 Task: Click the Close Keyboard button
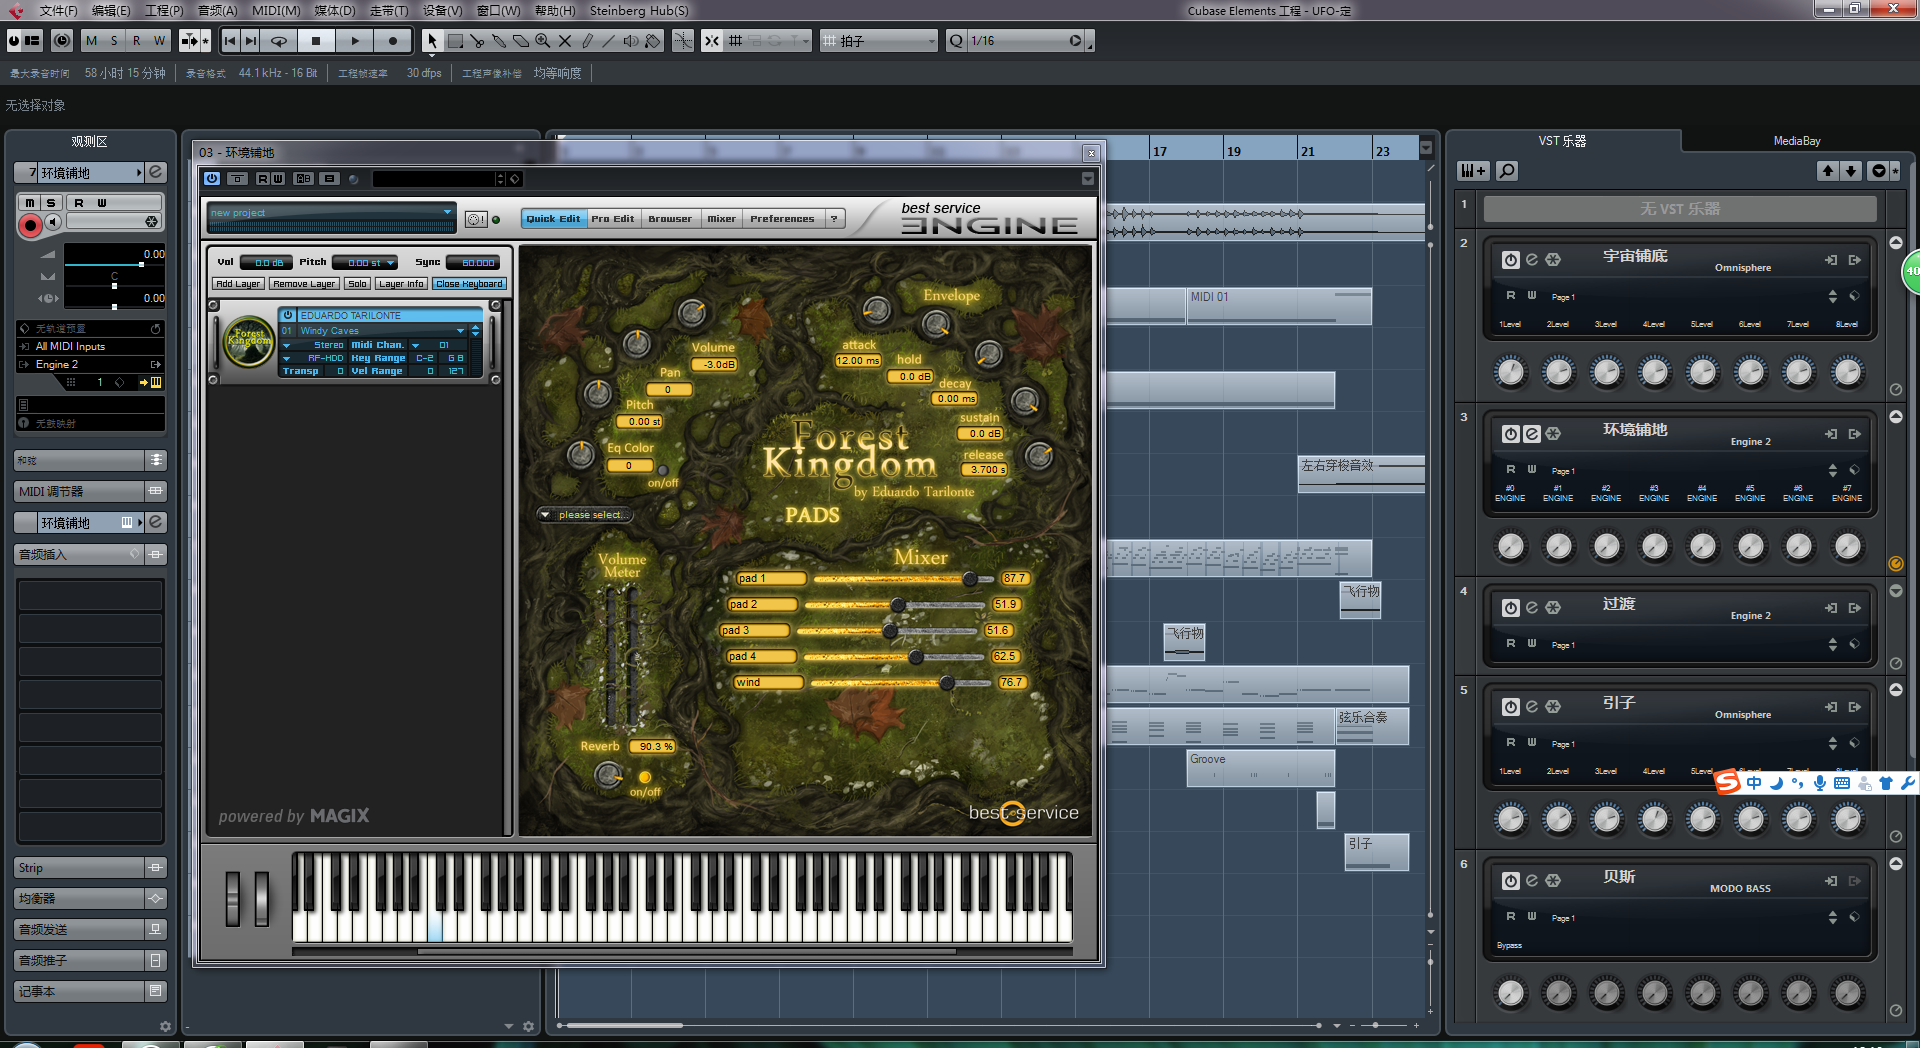(469, 284)
